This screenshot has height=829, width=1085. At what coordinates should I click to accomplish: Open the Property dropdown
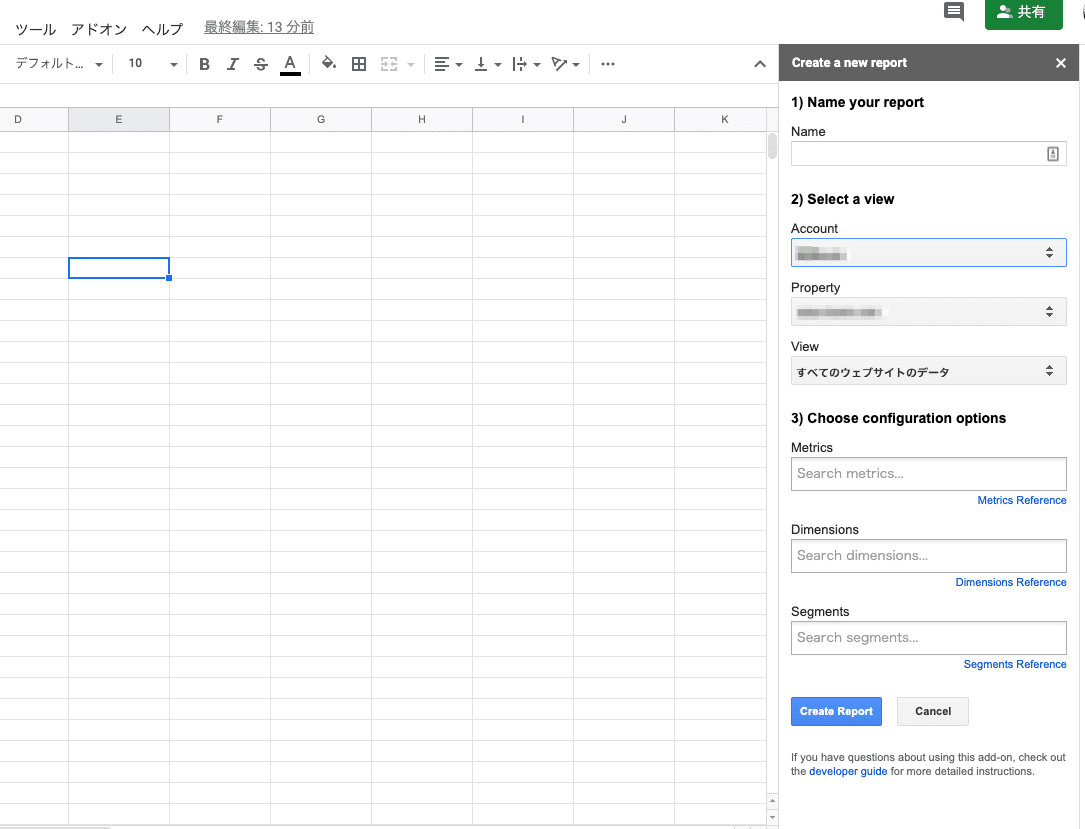(928, 312)
